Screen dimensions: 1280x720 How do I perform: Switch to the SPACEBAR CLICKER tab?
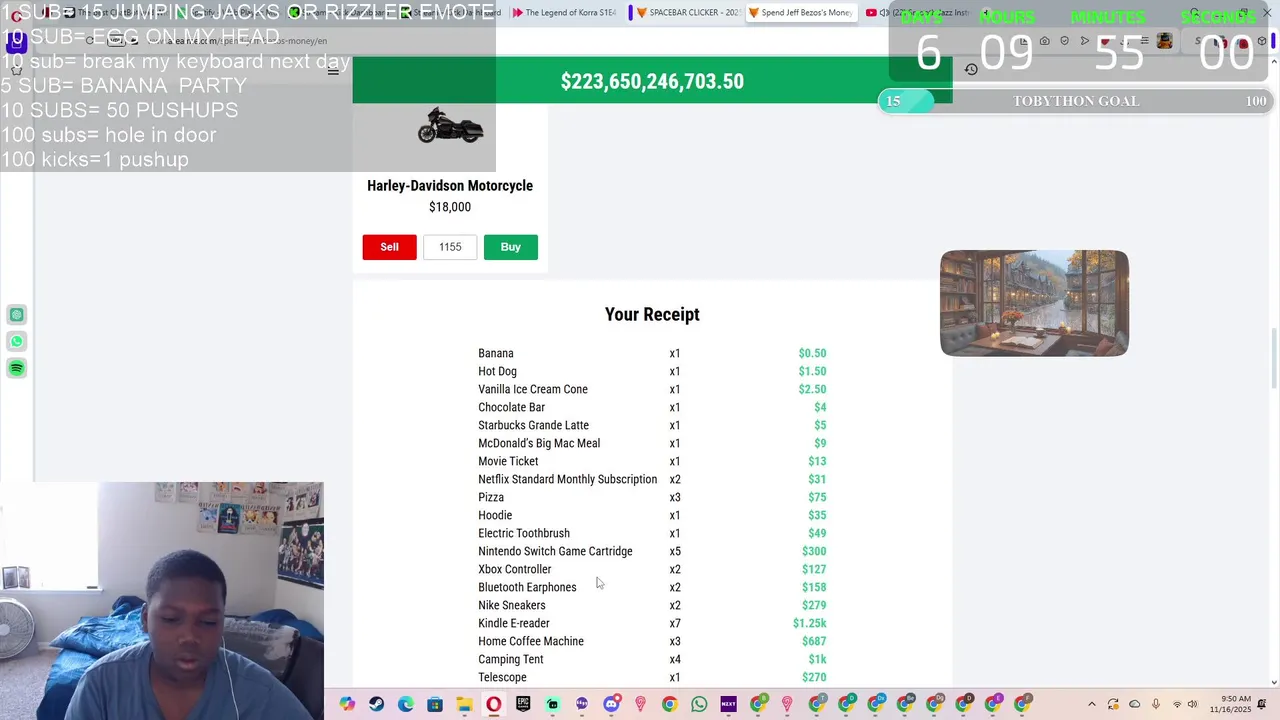[686, 13]
